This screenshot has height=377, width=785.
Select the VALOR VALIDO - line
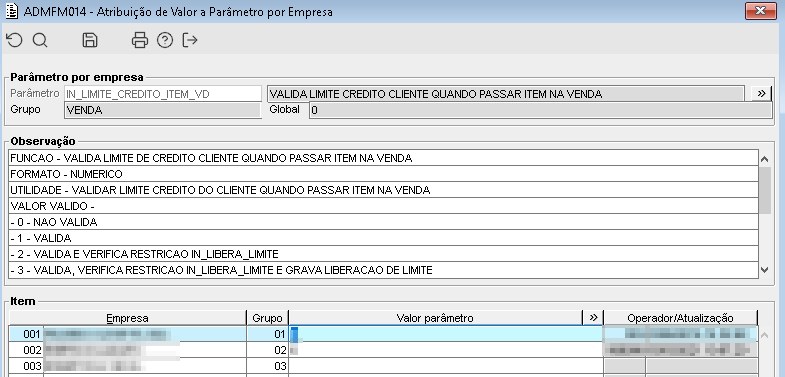383,206
